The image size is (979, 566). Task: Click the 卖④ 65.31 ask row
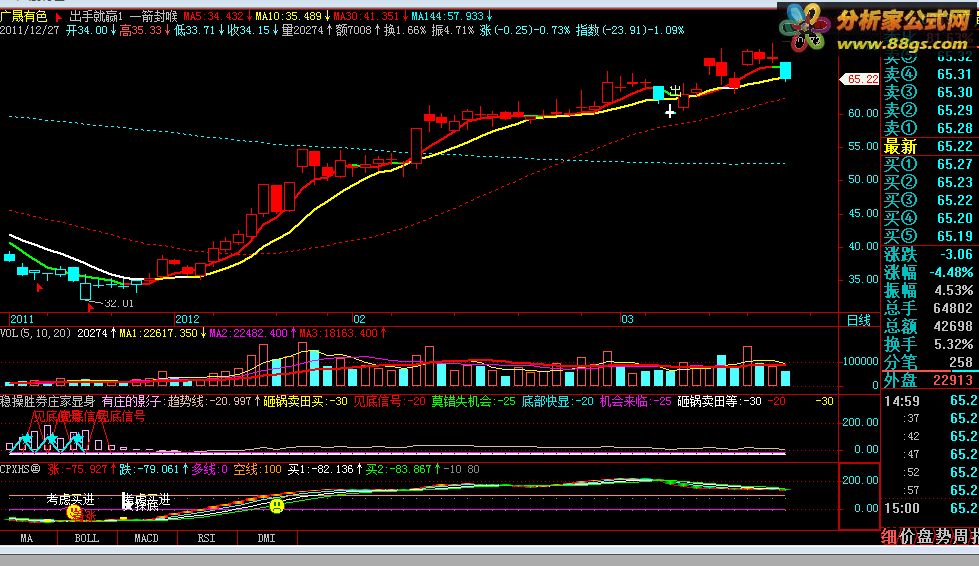(x=928, y=74)
